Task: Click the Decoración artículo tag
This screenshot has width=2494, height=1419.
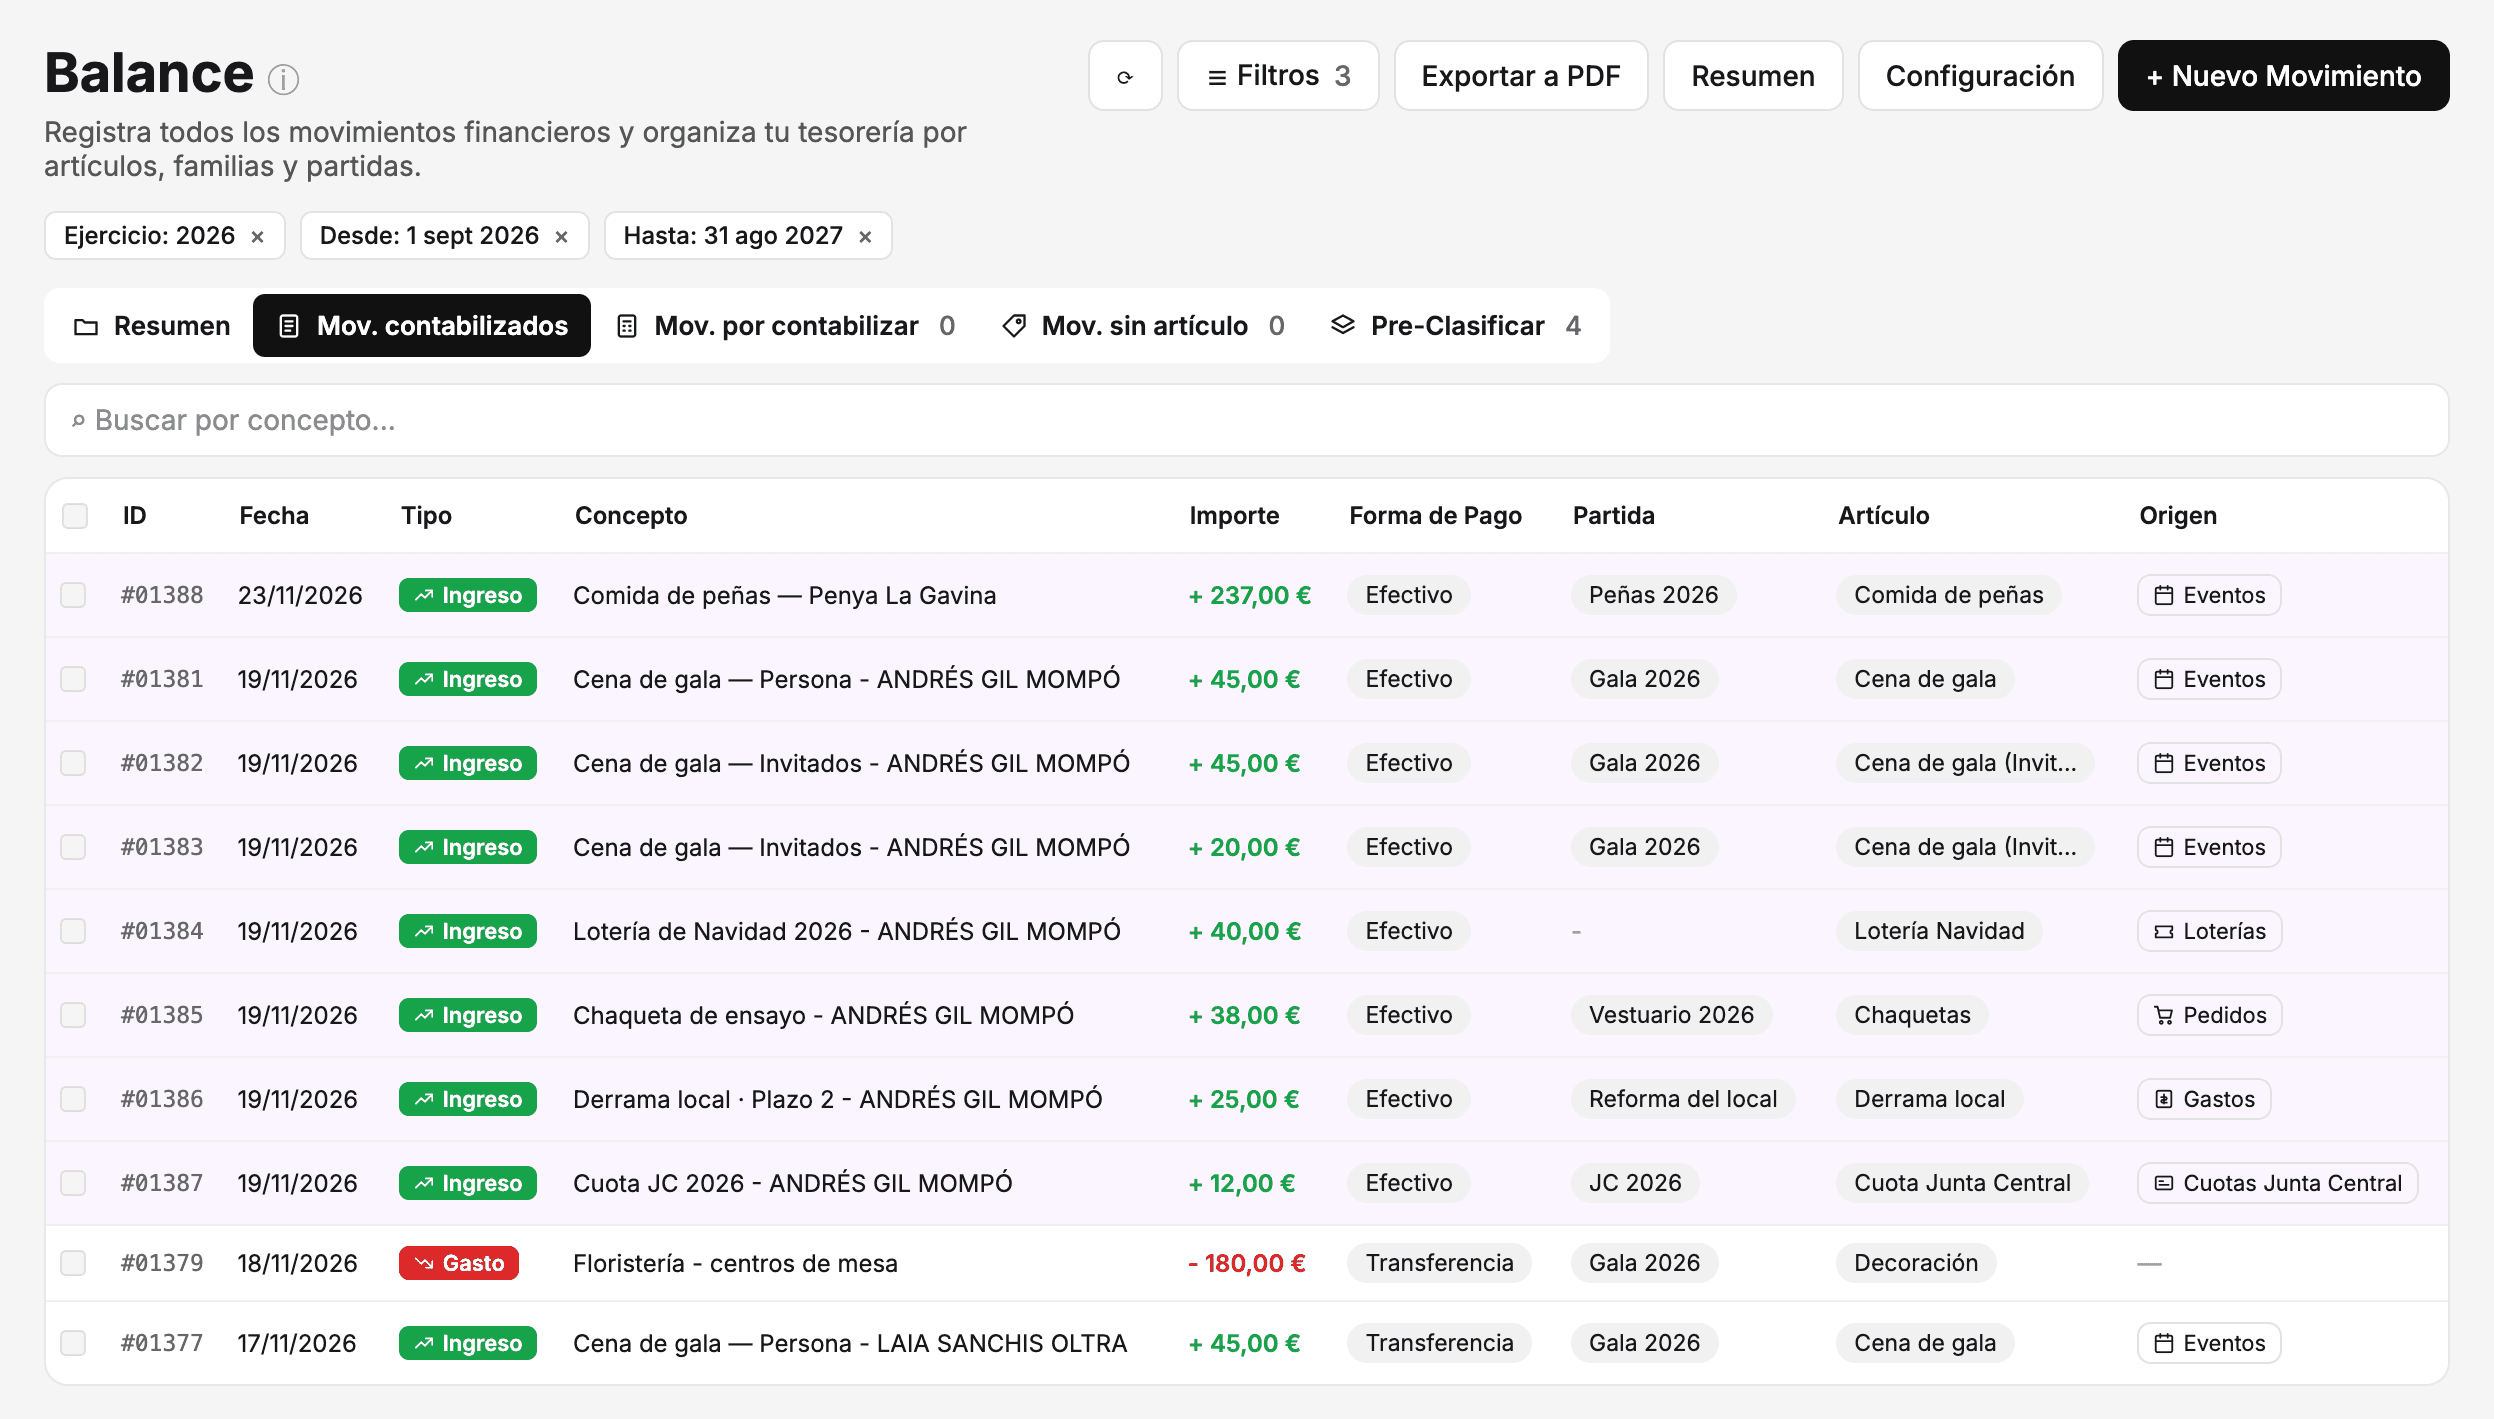Action: point(1915,1263)
